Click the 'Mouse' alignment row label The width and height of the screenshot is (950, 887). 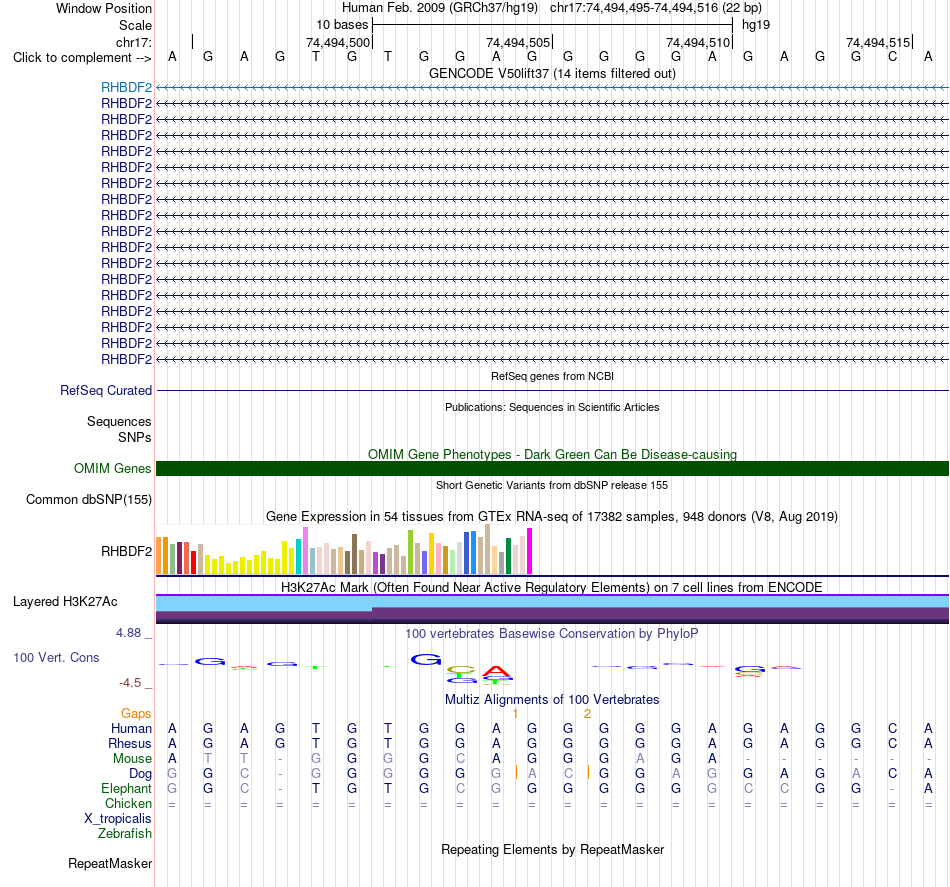(x=133, y=759)
